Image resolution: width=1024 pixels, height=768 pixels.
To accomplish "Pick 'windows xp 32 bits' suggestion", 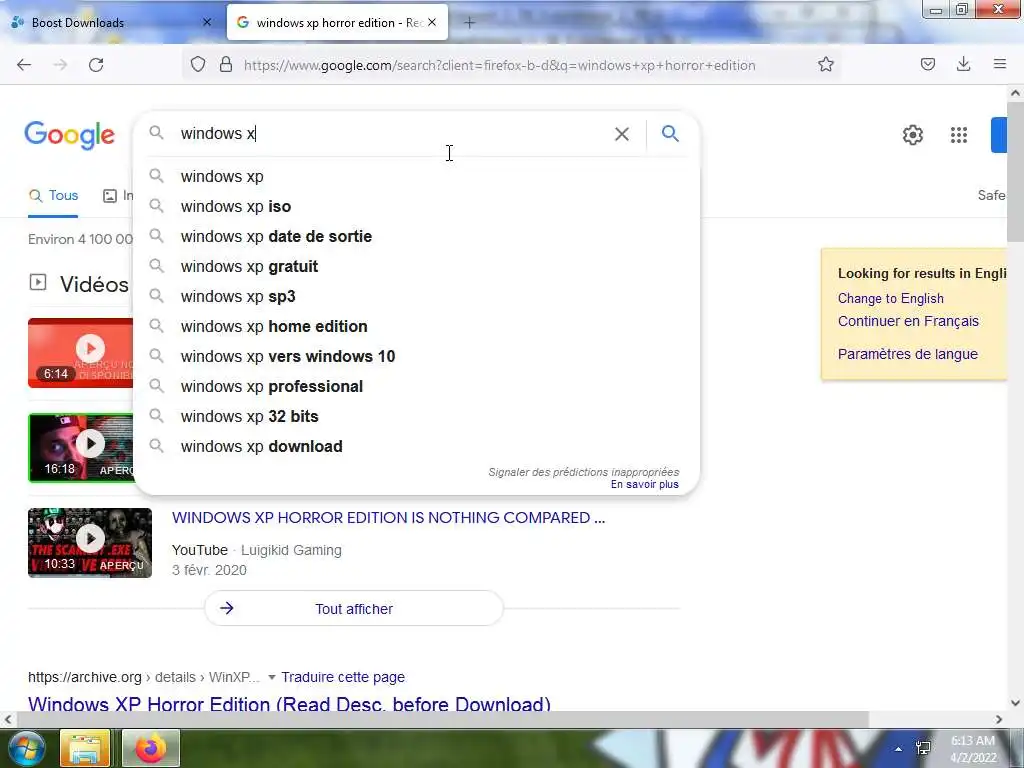I will (418, 417).
